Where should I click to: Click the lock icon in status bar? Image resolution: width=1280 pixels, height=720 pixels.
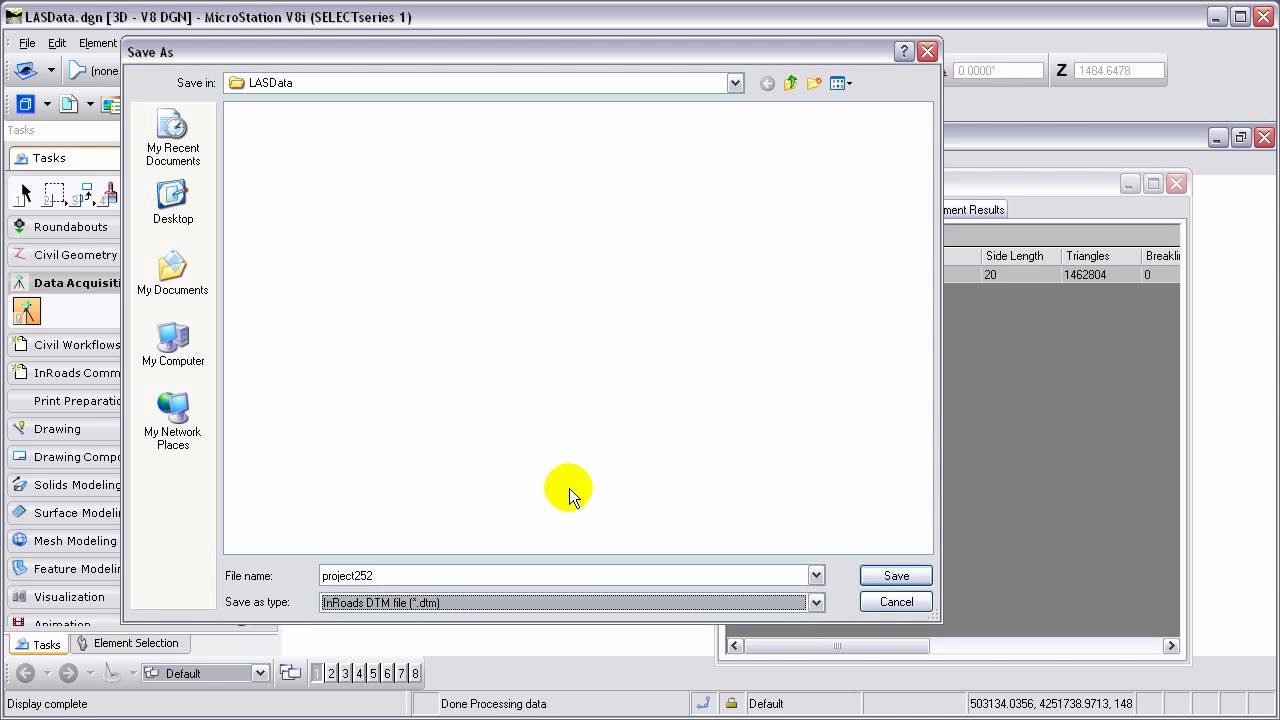pos(731,703)
